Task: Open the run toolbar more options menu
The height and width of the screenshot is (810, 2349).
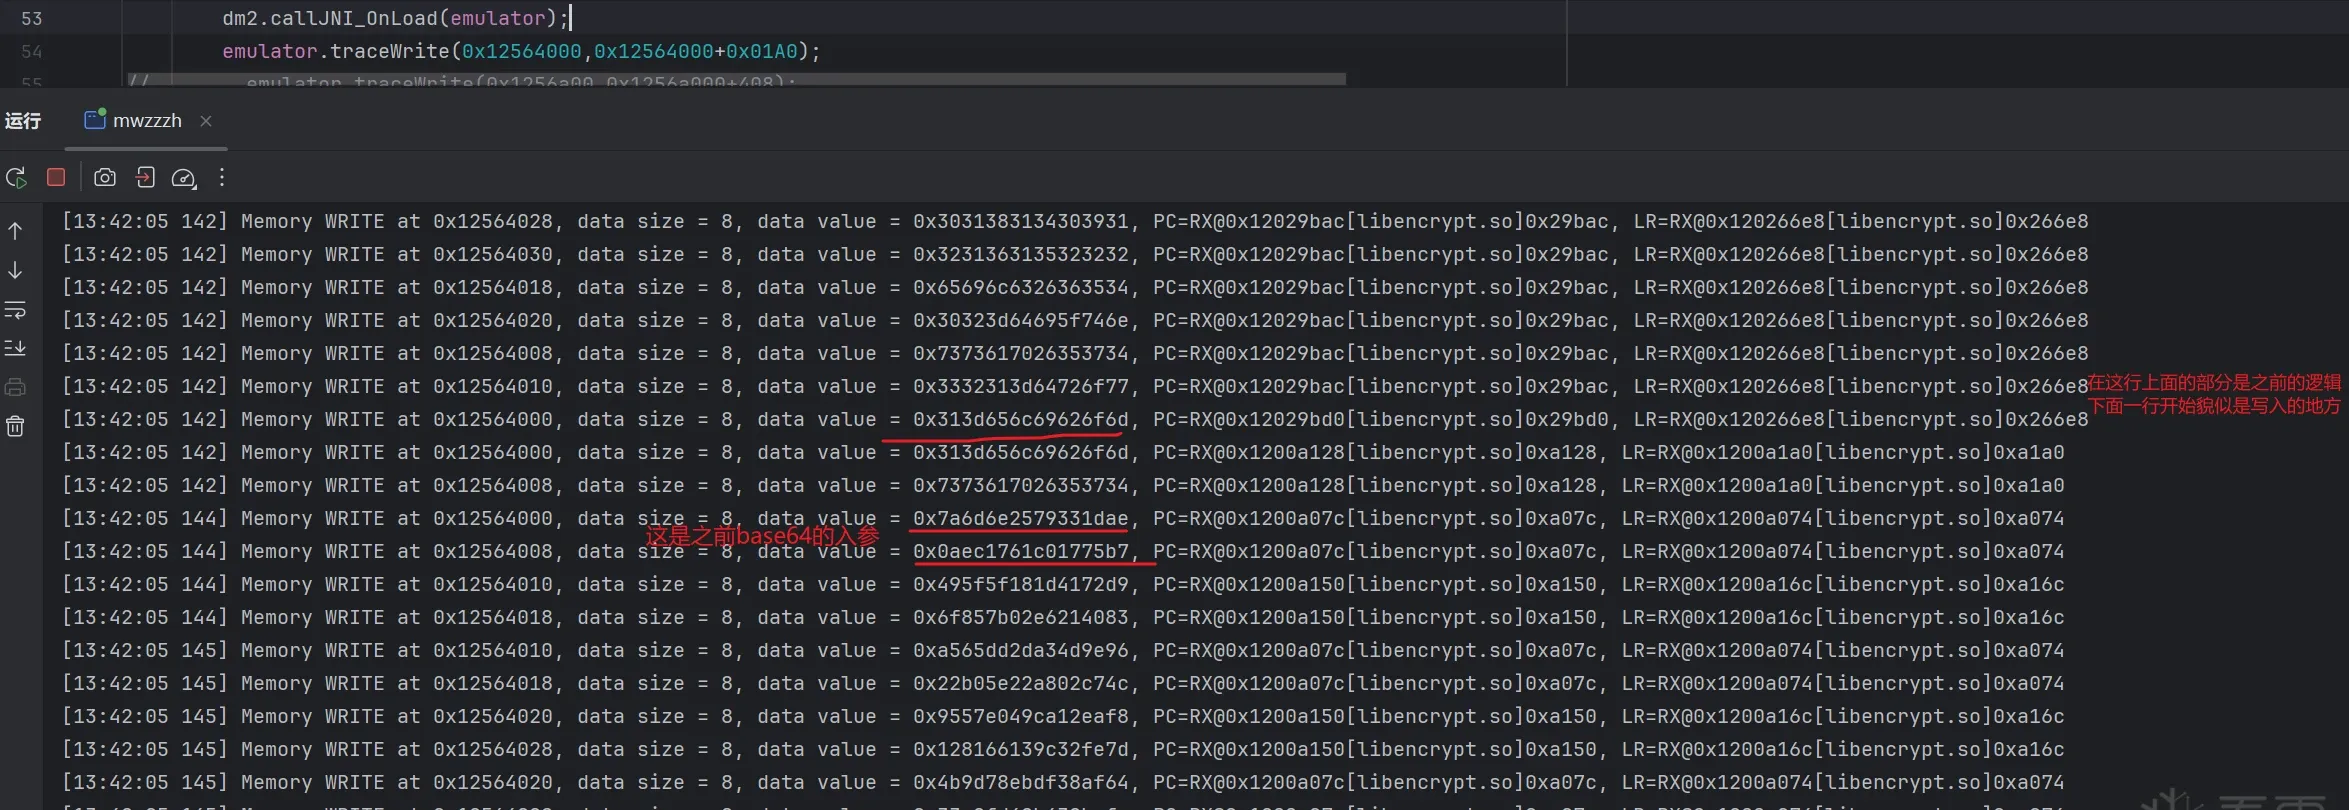Action: (x=222, y=177)
